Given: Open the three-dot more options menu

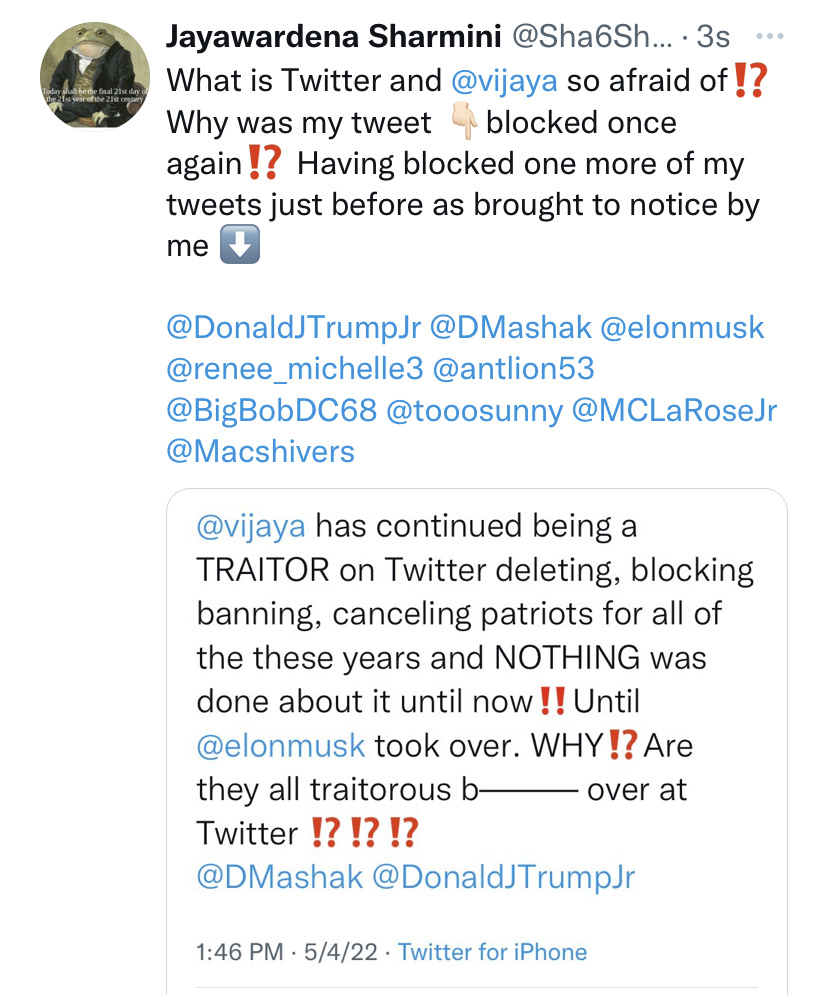Looking at the screenshot, I should coord(771,37).
